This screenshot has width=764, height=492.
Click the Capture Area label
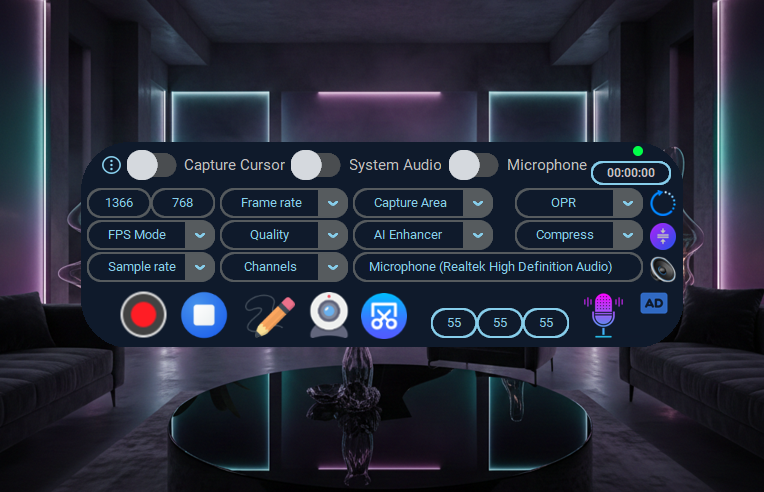point(410,203)
